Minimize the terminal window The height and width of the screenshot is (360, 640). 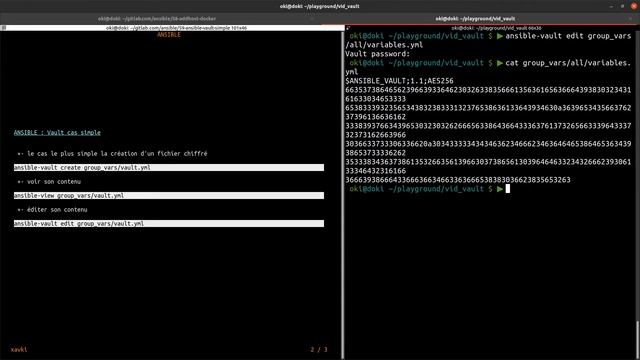point(611,6)
